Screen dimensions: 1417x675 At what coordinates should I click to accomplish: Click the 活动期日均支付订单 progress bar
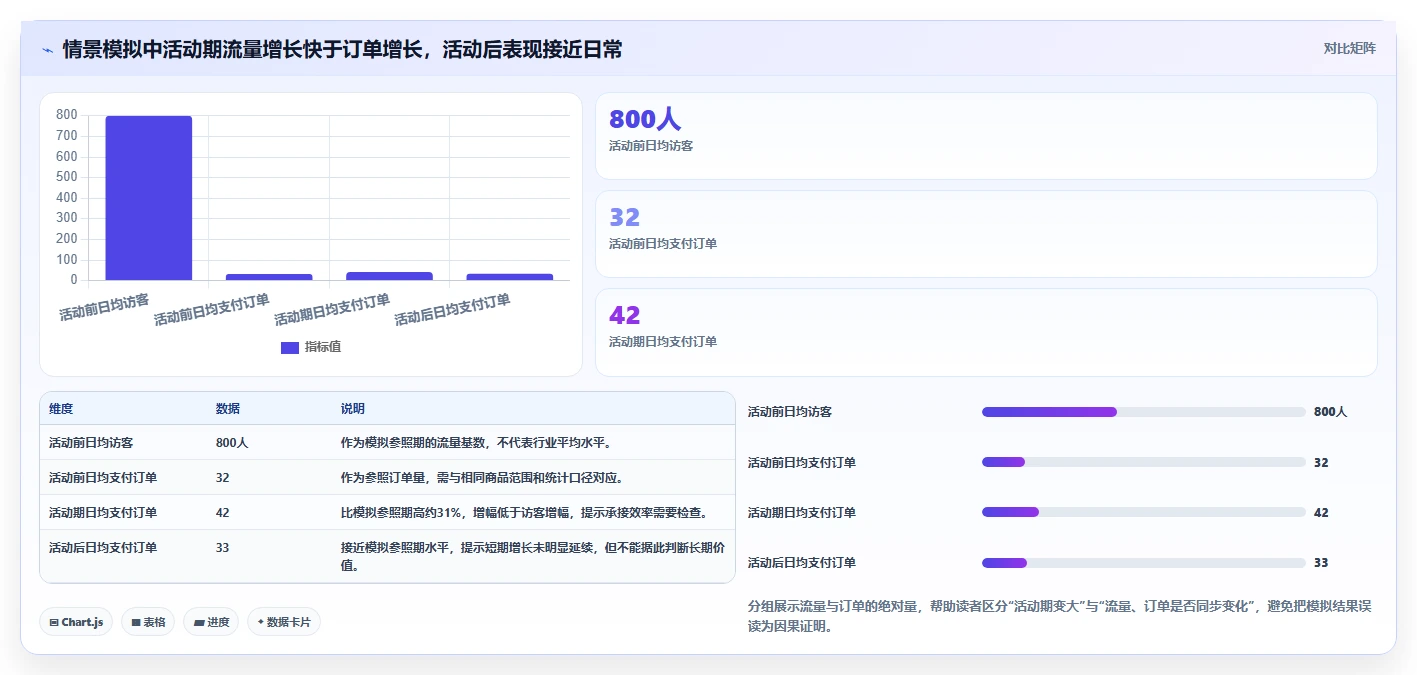click(x=1144, y=512)
